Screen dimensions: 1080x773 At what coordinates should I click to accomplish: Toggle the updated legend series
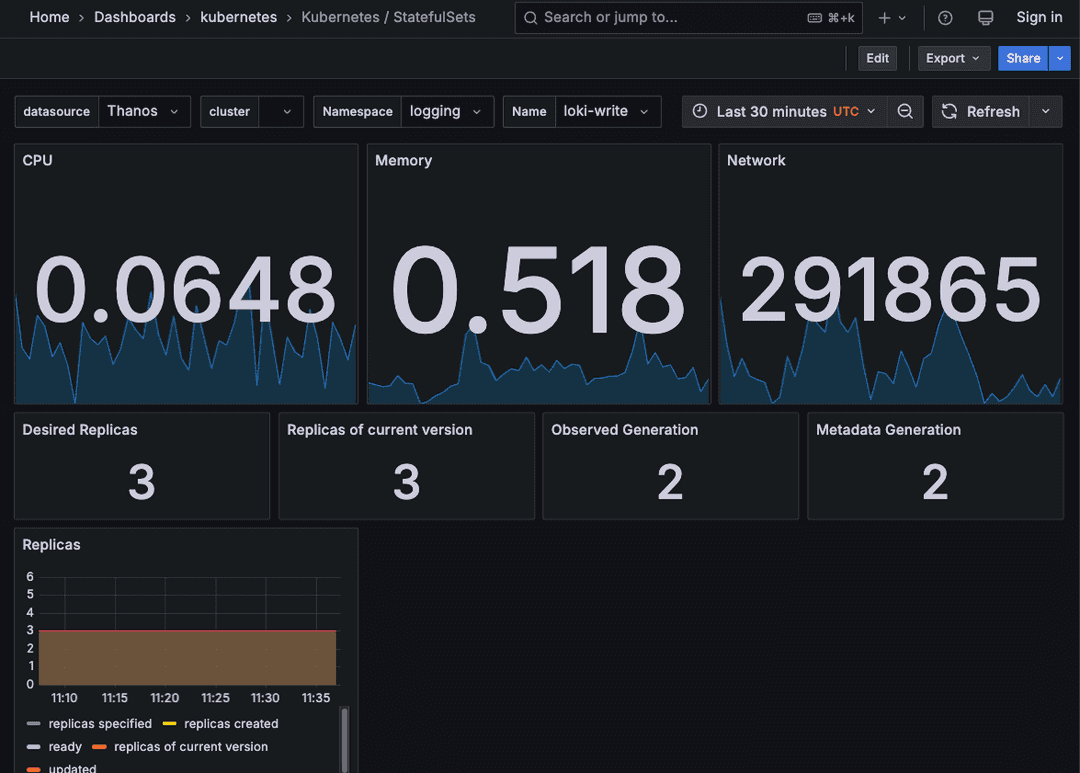pyautogui.click(x=72, y=767)
